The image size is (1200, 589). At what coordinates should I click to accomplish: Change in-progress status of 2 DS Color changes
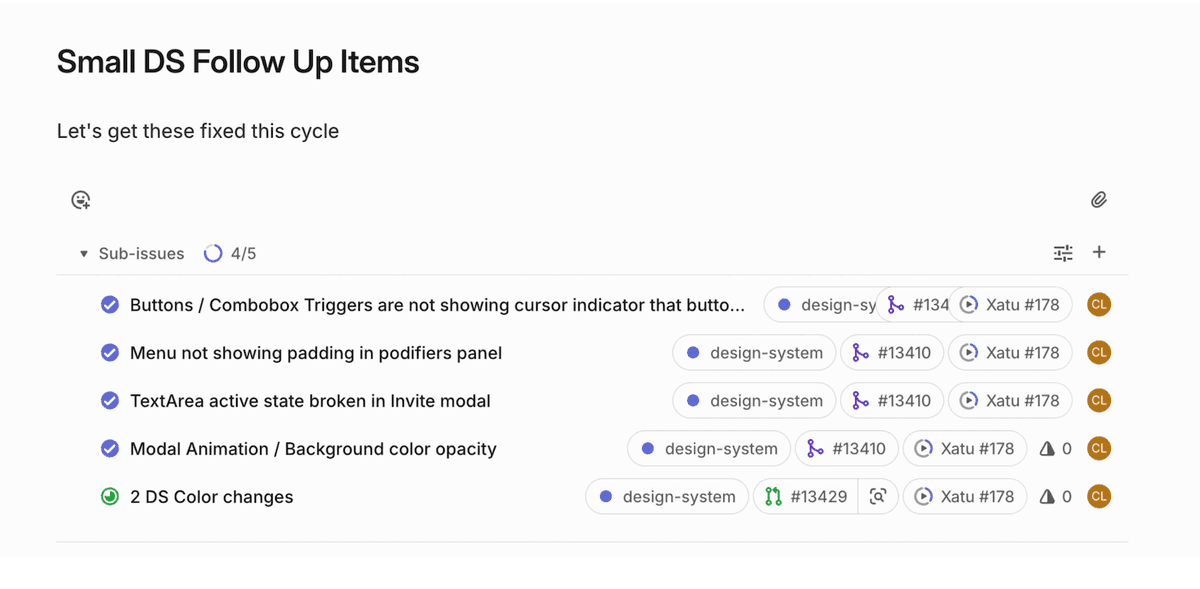(x=110, y=497)
